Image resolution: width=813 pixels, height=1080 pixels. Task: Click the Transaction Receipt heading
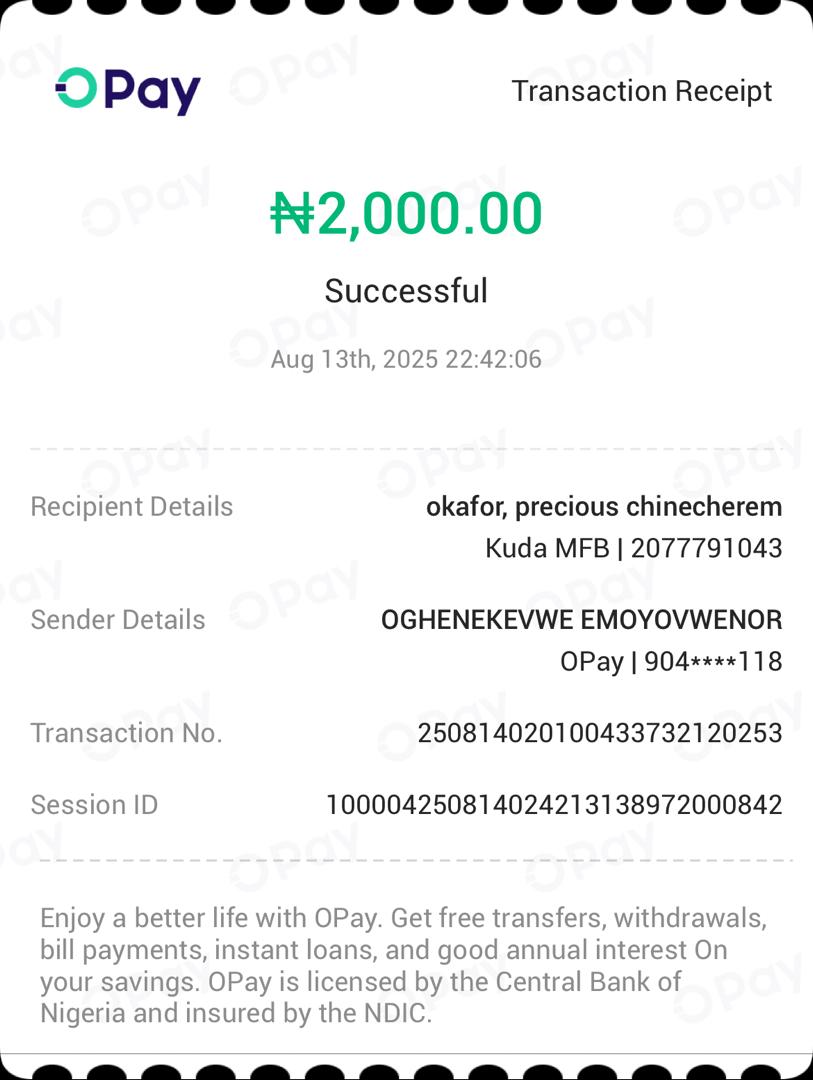[x=641, y=91]
